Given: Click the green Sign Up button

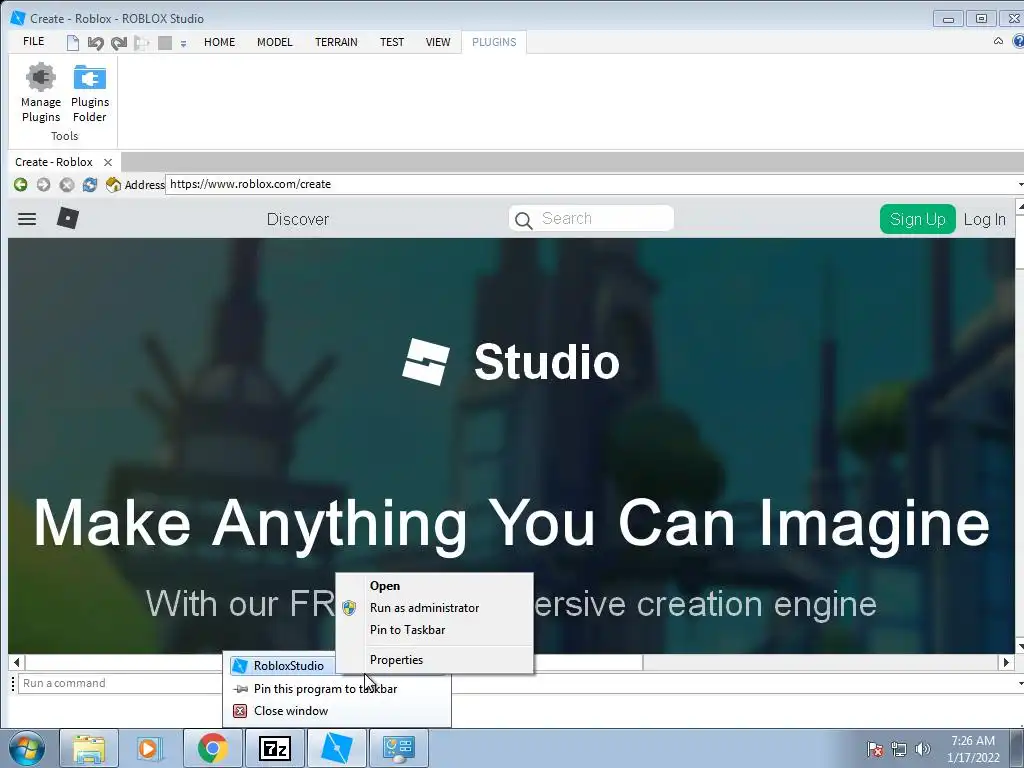Looking at the screenshot, I should click(918, 219).
